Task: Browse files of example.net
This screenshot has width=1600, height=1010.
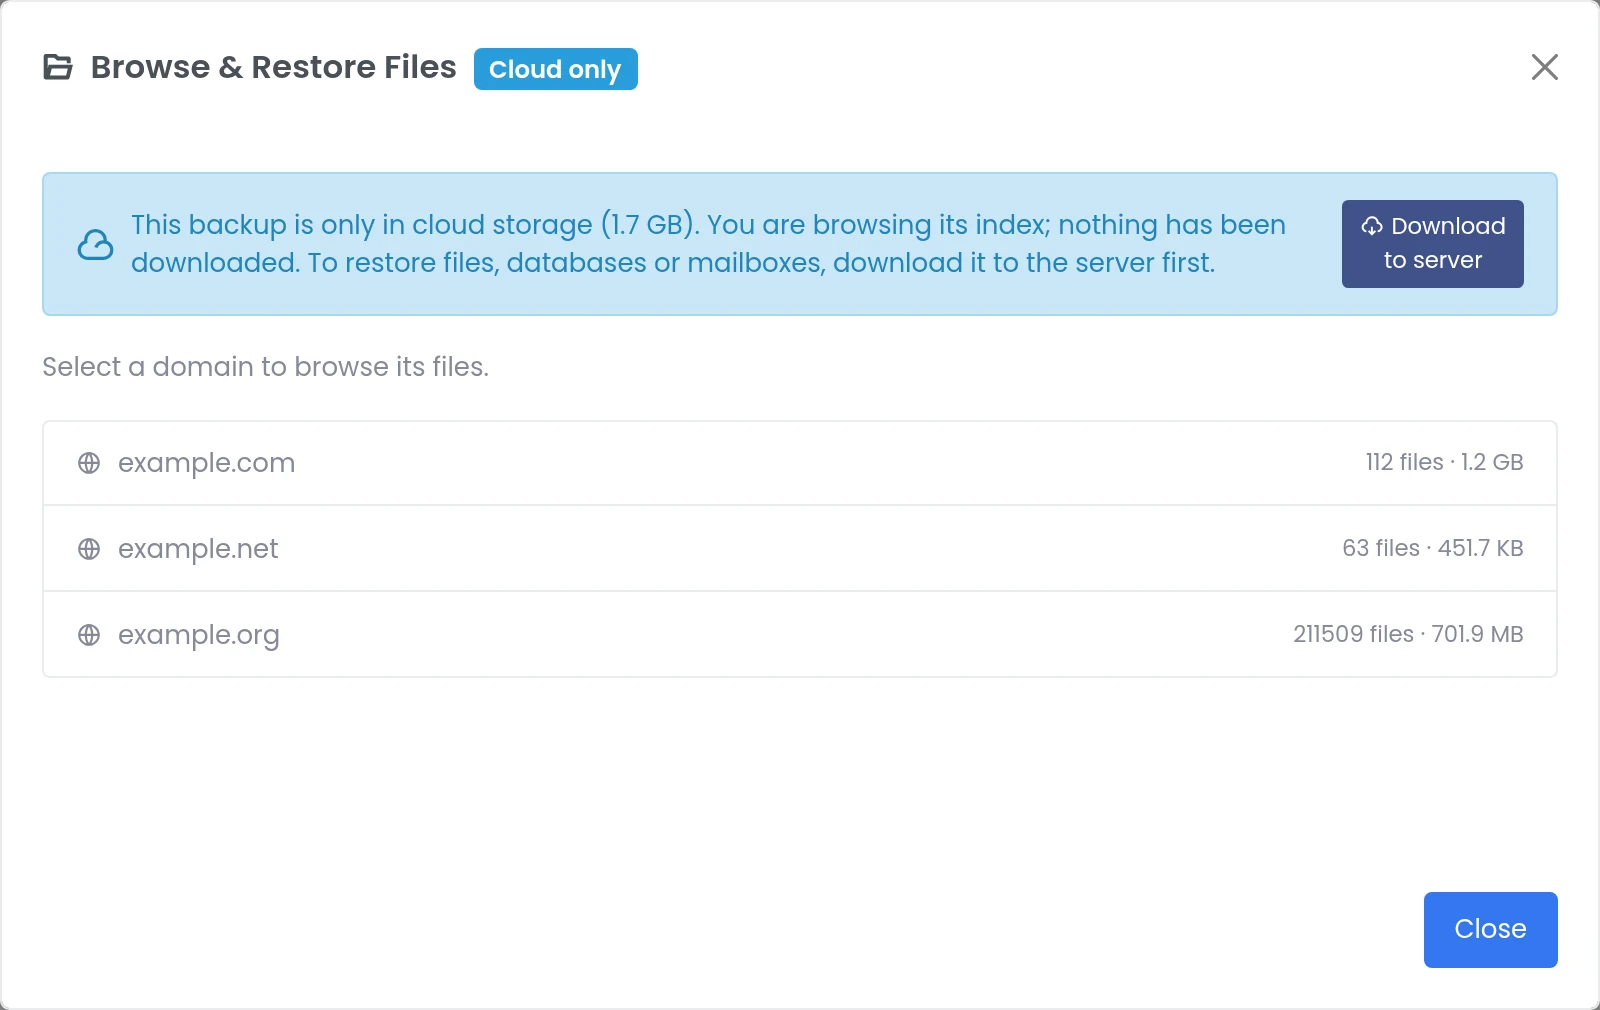Action: (x=800, y=549)
